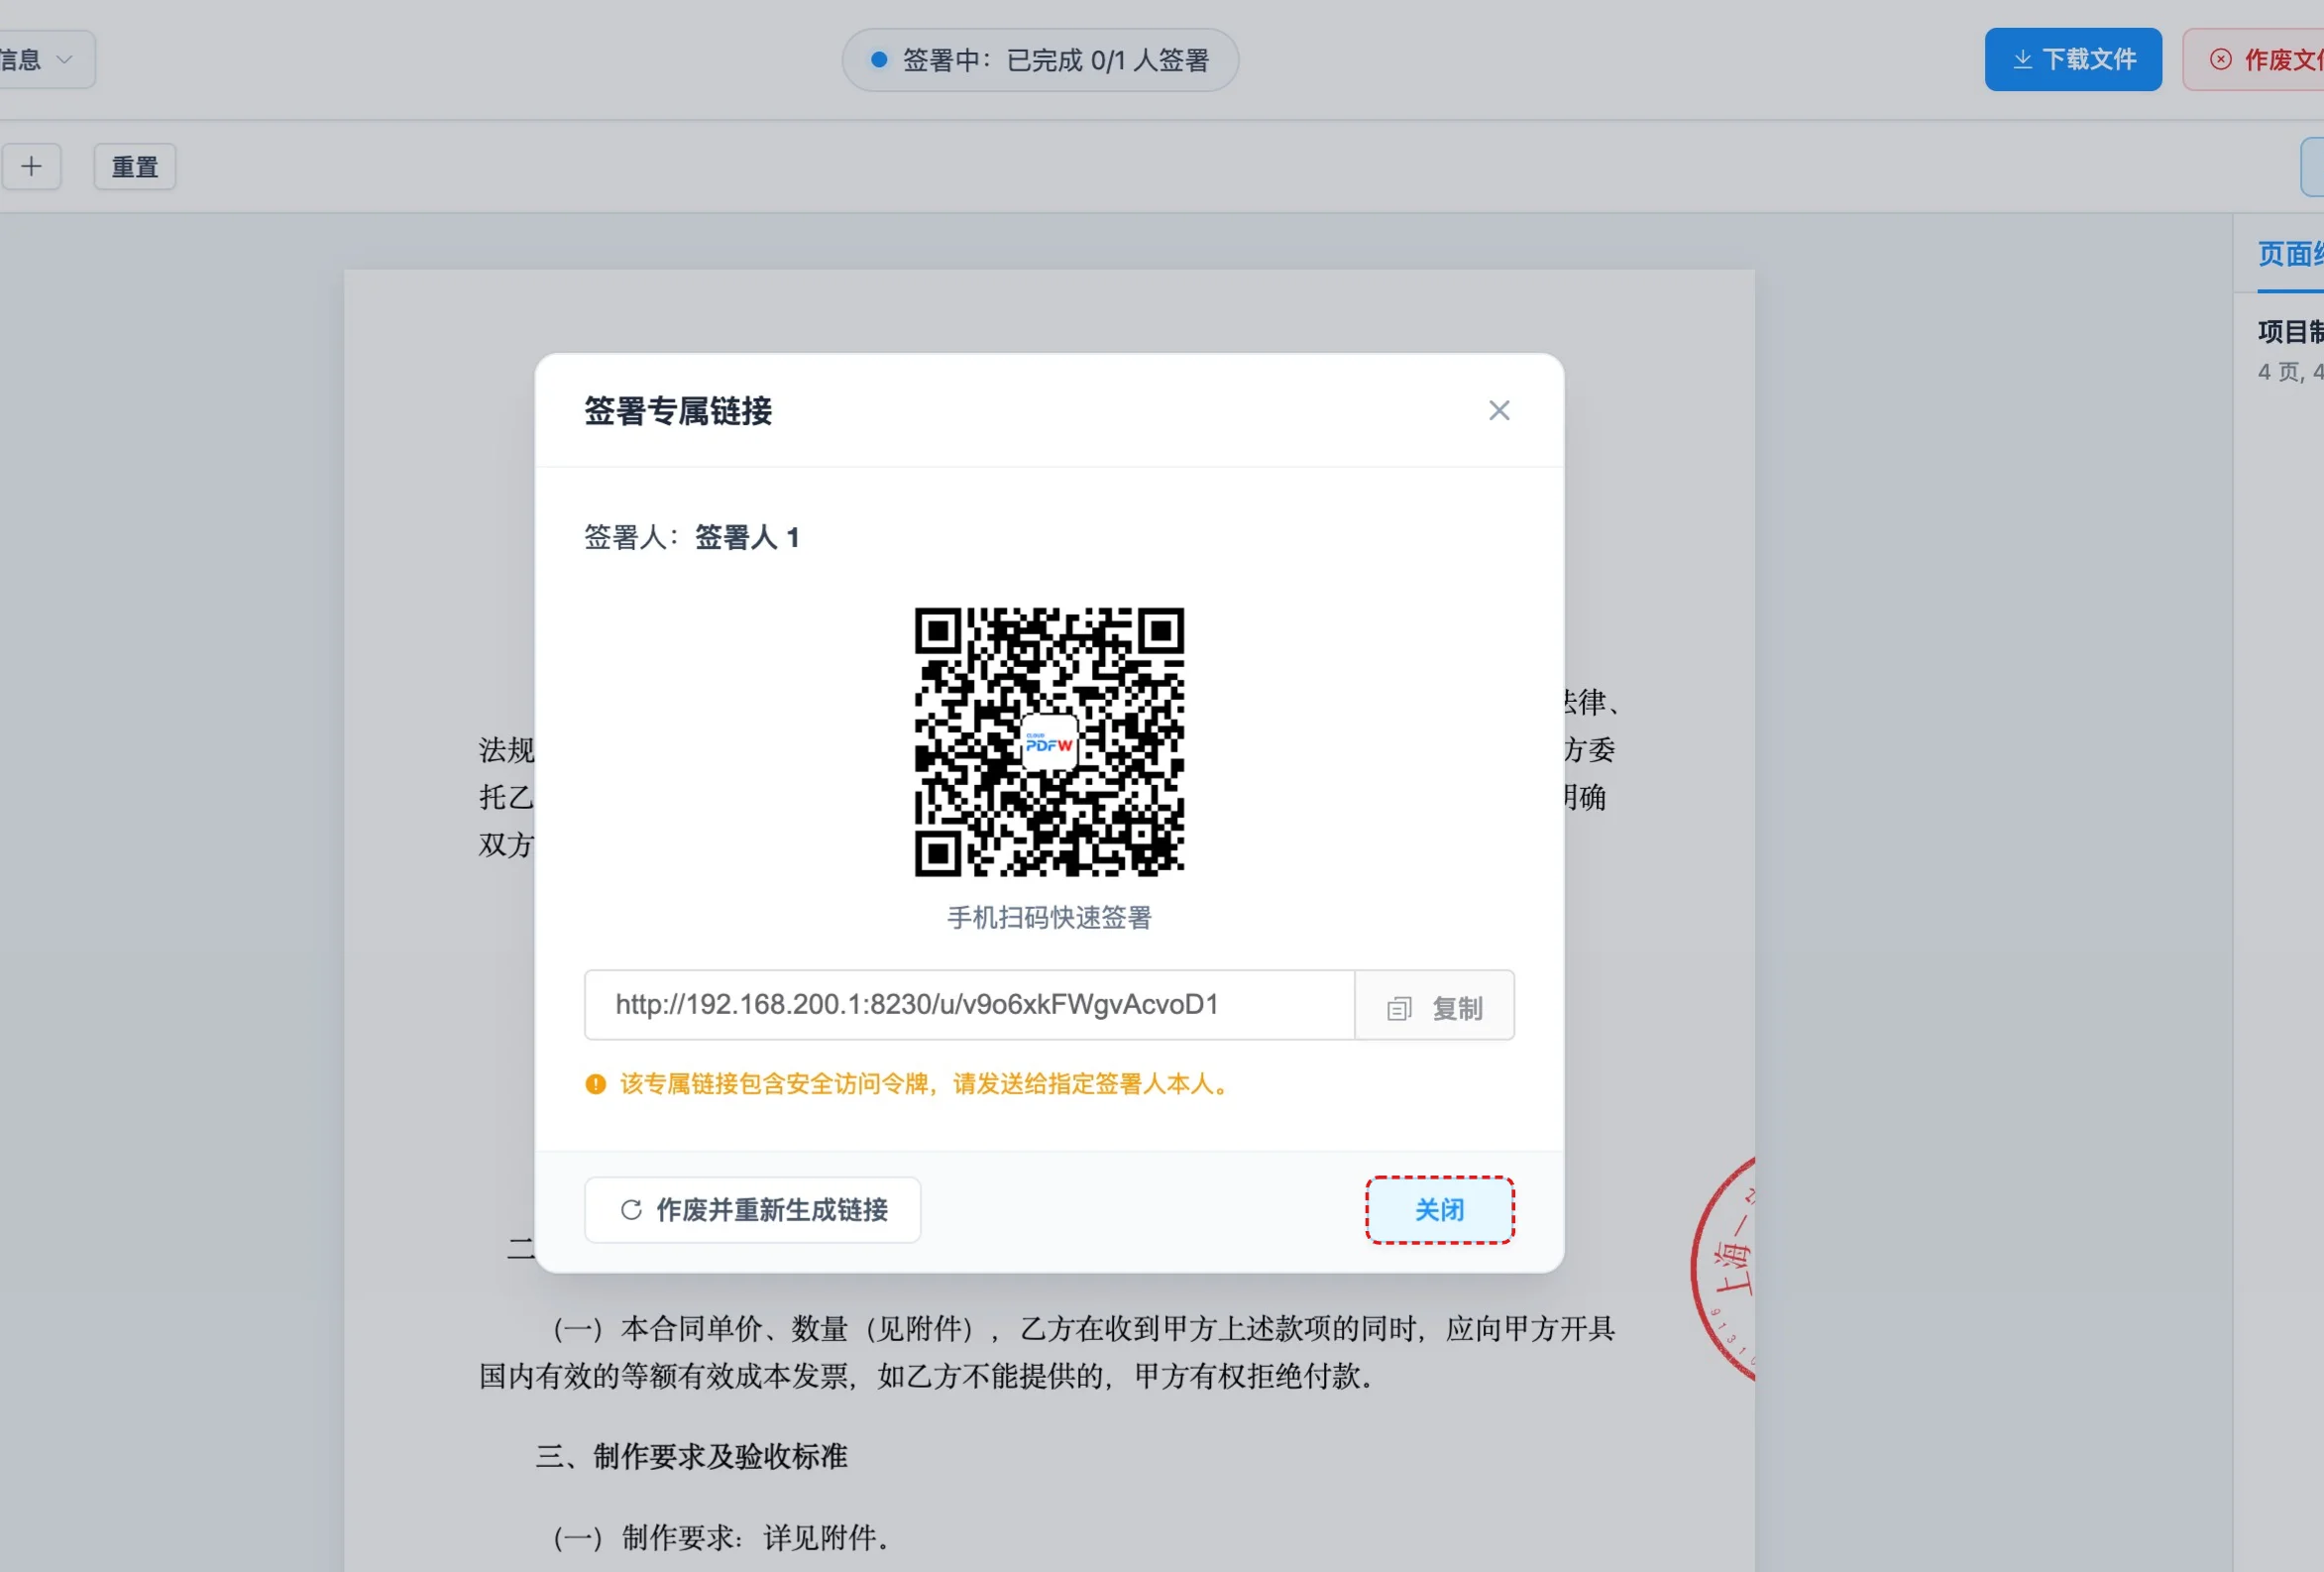Close the 签署专属链接 dialog with the X icon
Image resolution: width=2324 pixels, height=1572 pixels.
(1498, 411)
